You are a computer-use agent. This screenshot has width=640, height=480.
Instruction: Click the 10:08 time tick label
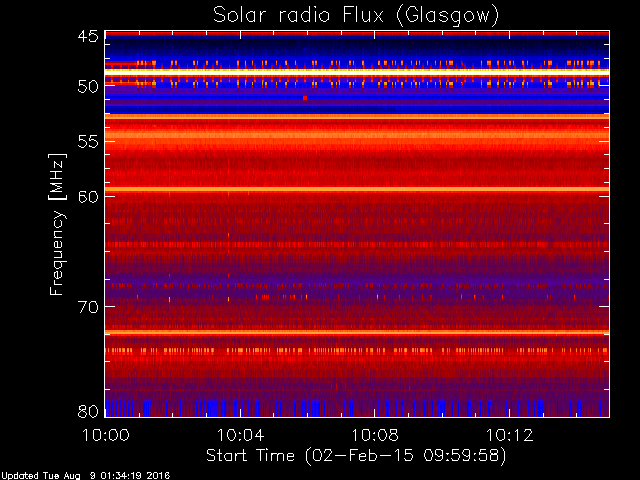click(375, 435)
